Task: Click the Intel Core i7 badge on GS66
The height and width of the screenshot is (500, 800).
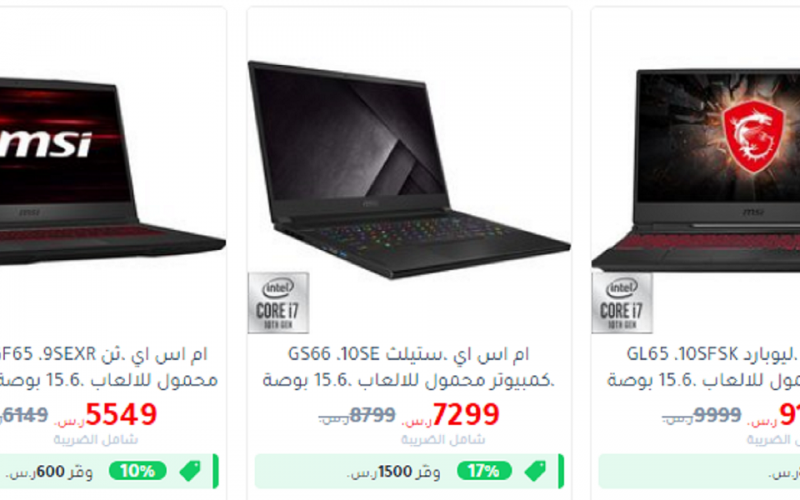Action: (278, 303)
